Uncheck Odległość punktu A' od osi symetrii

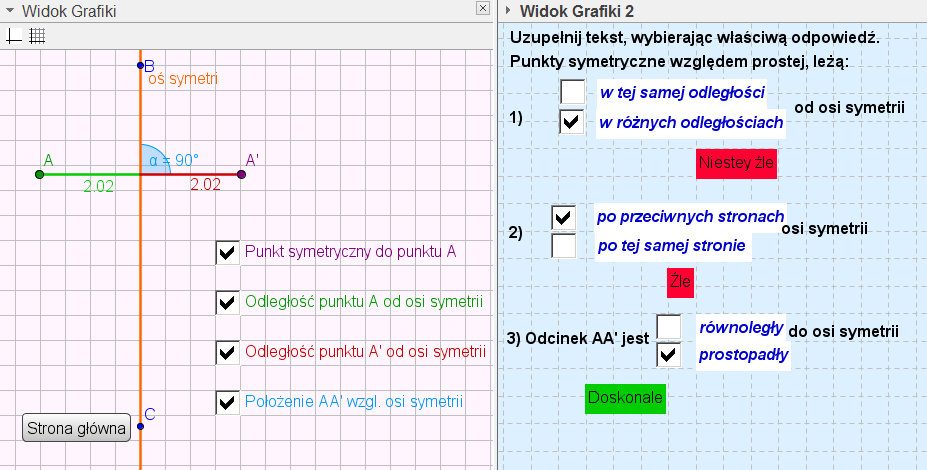click(x=227, y=352)
